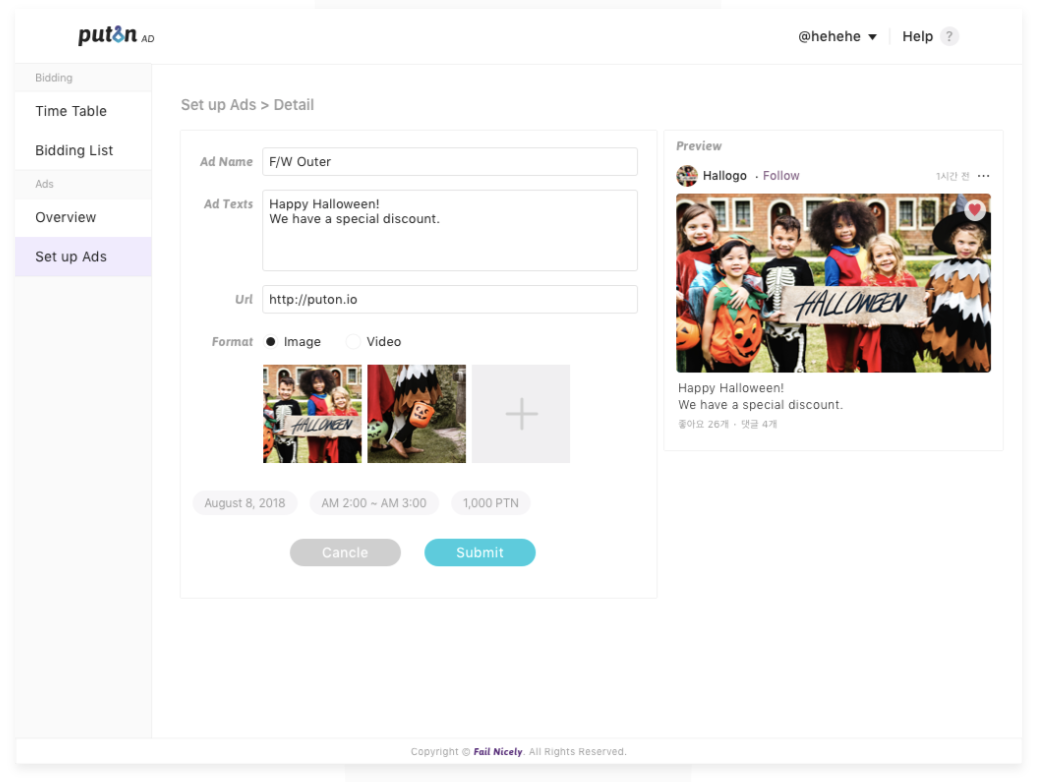The width and height of the screenshot is (1054, 782).
Task: Select the first thumbnail with Halloween sign
Action: point(312,414)
